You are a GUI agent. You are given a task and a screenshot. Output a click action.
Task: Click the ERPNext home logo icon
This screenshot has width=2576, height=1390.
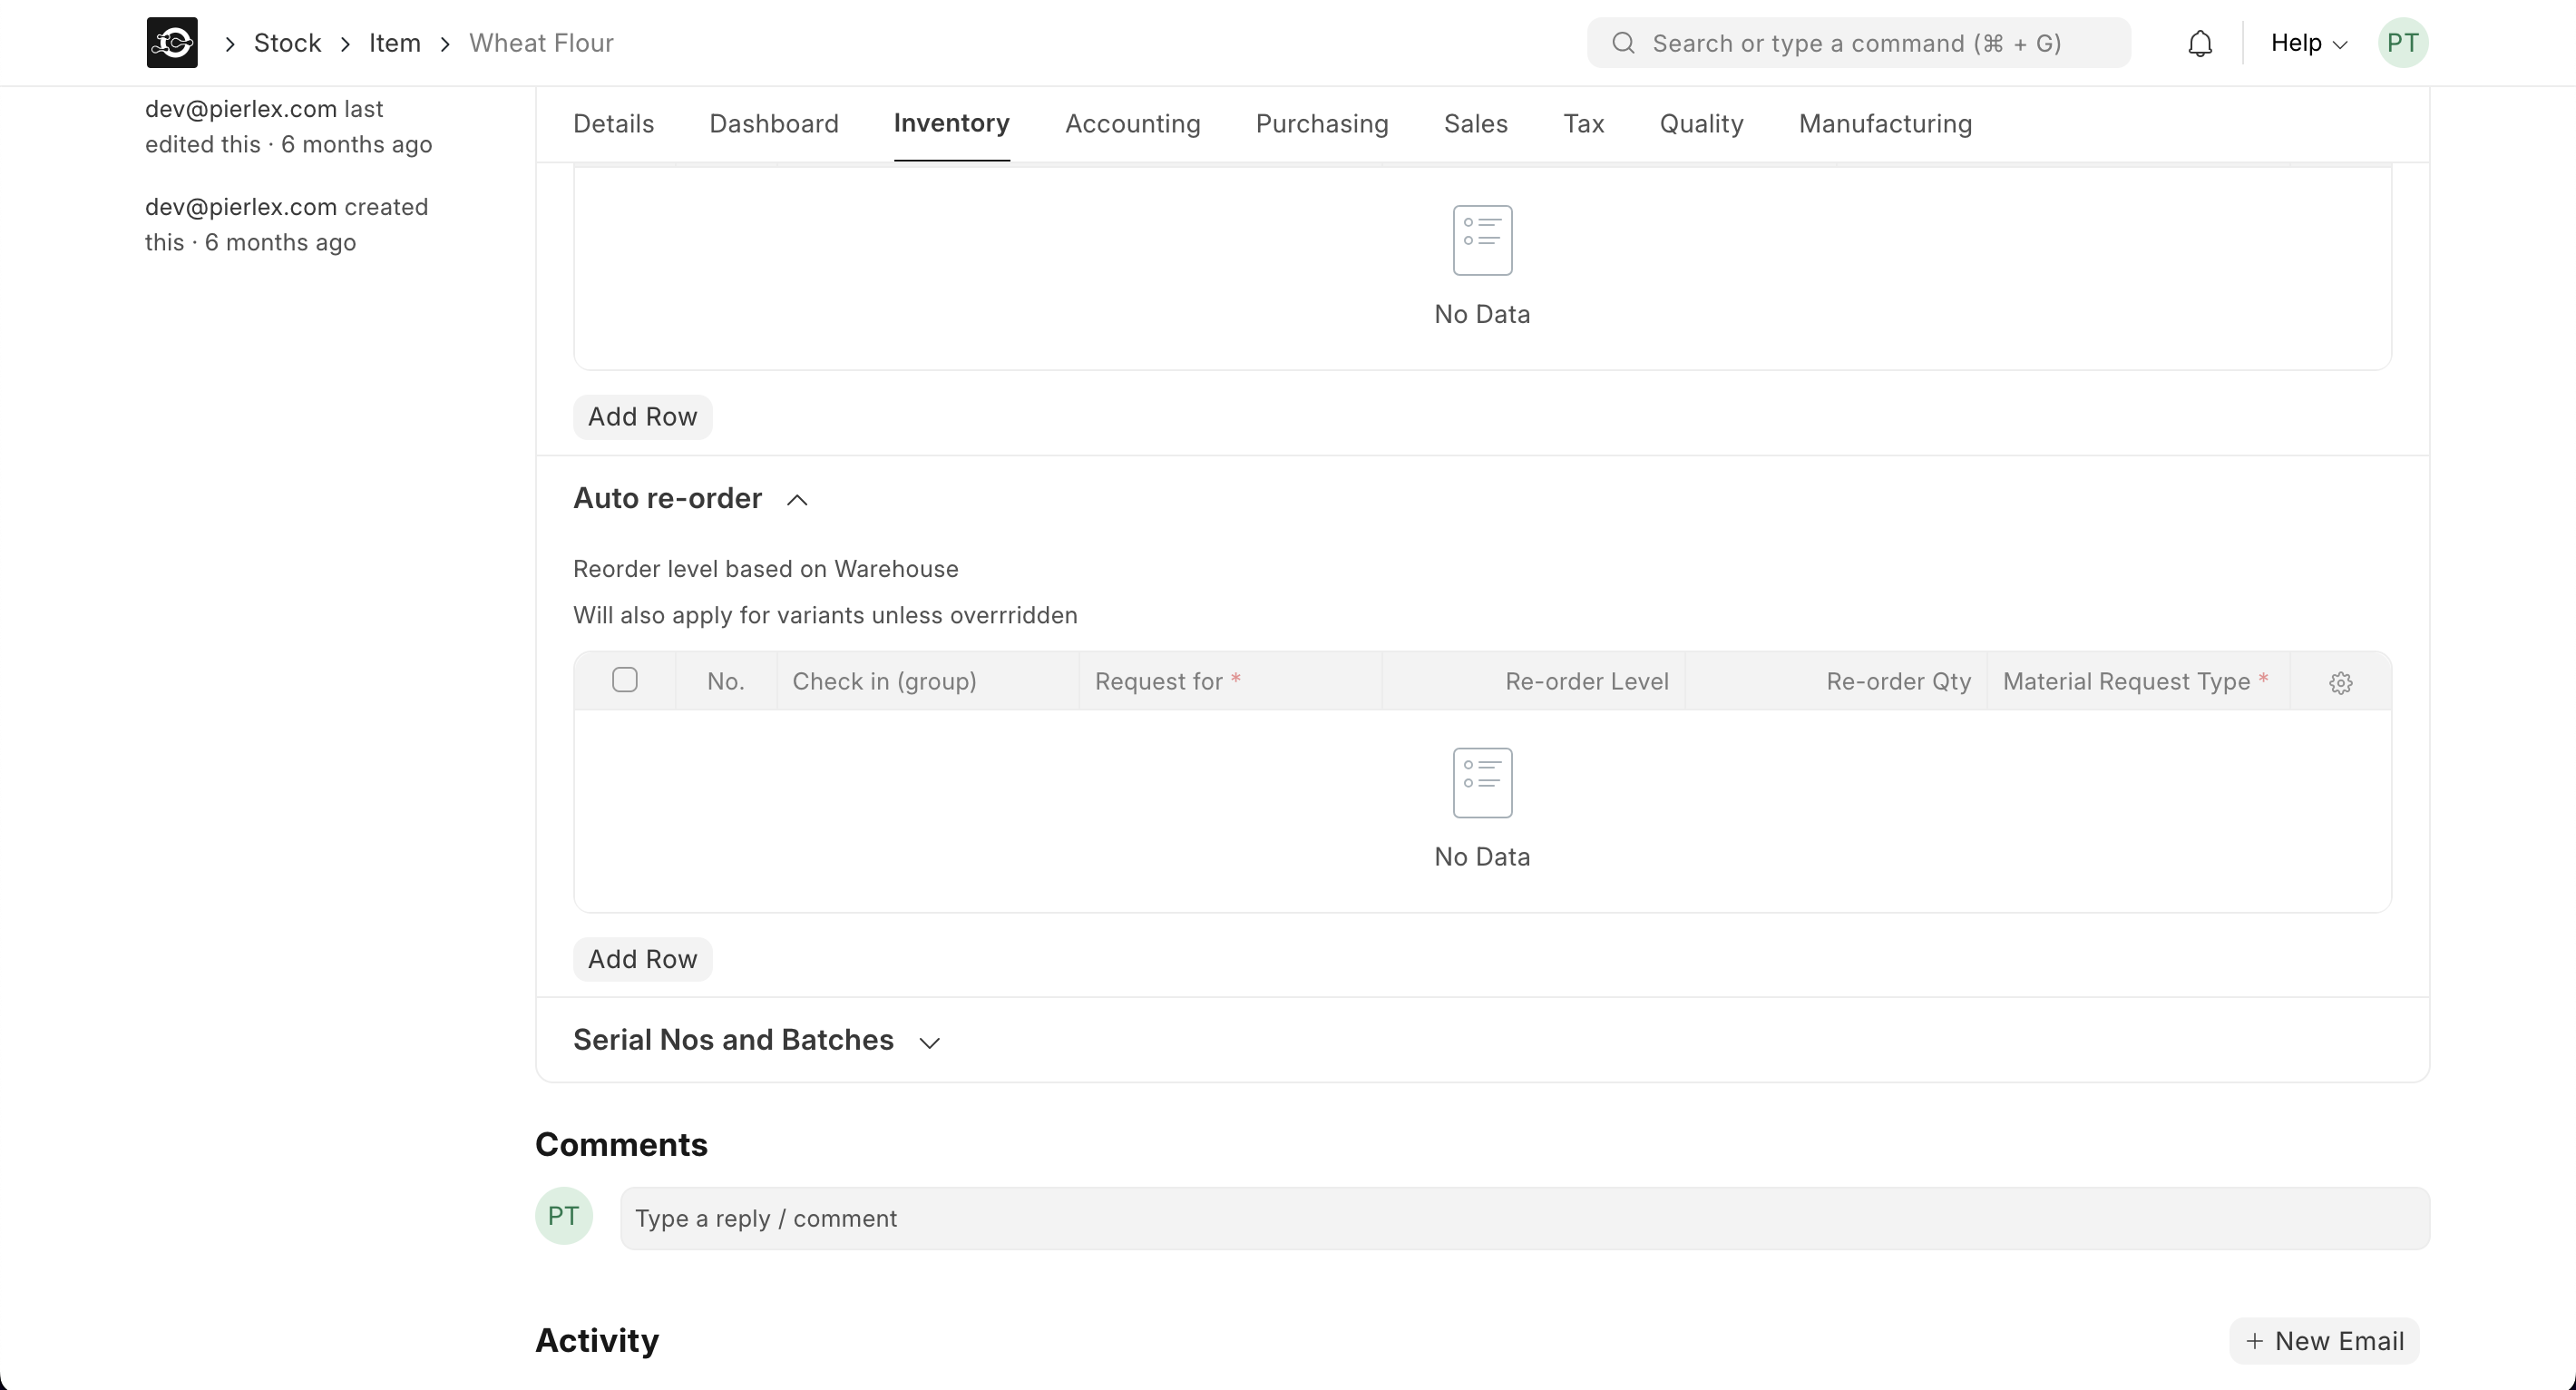tap(172, 43)
